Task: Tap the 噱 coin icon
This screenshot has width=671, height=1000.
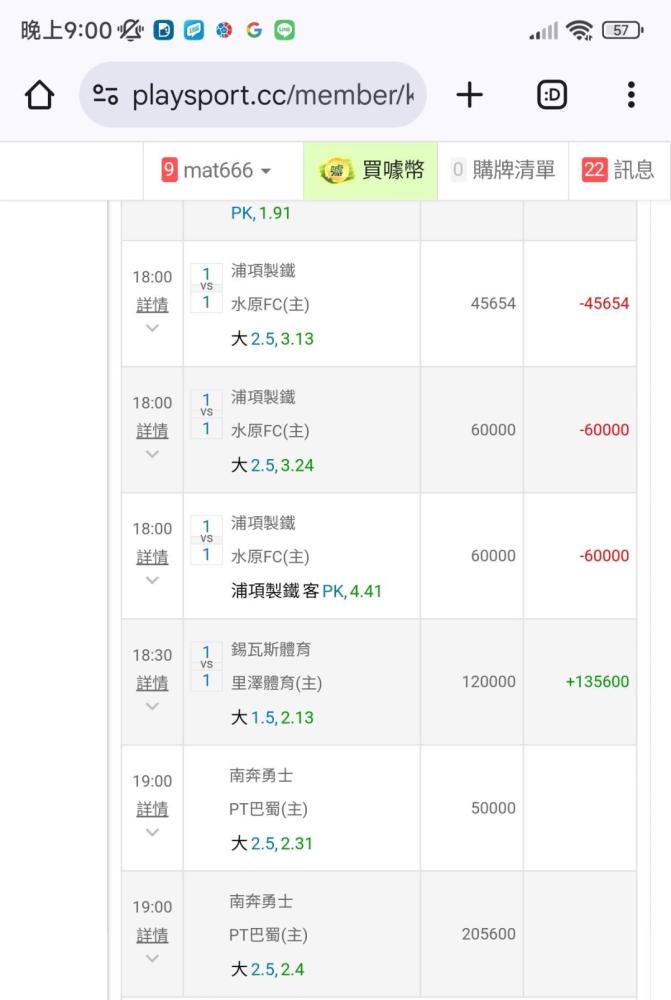Action: [x=336, y=171]
